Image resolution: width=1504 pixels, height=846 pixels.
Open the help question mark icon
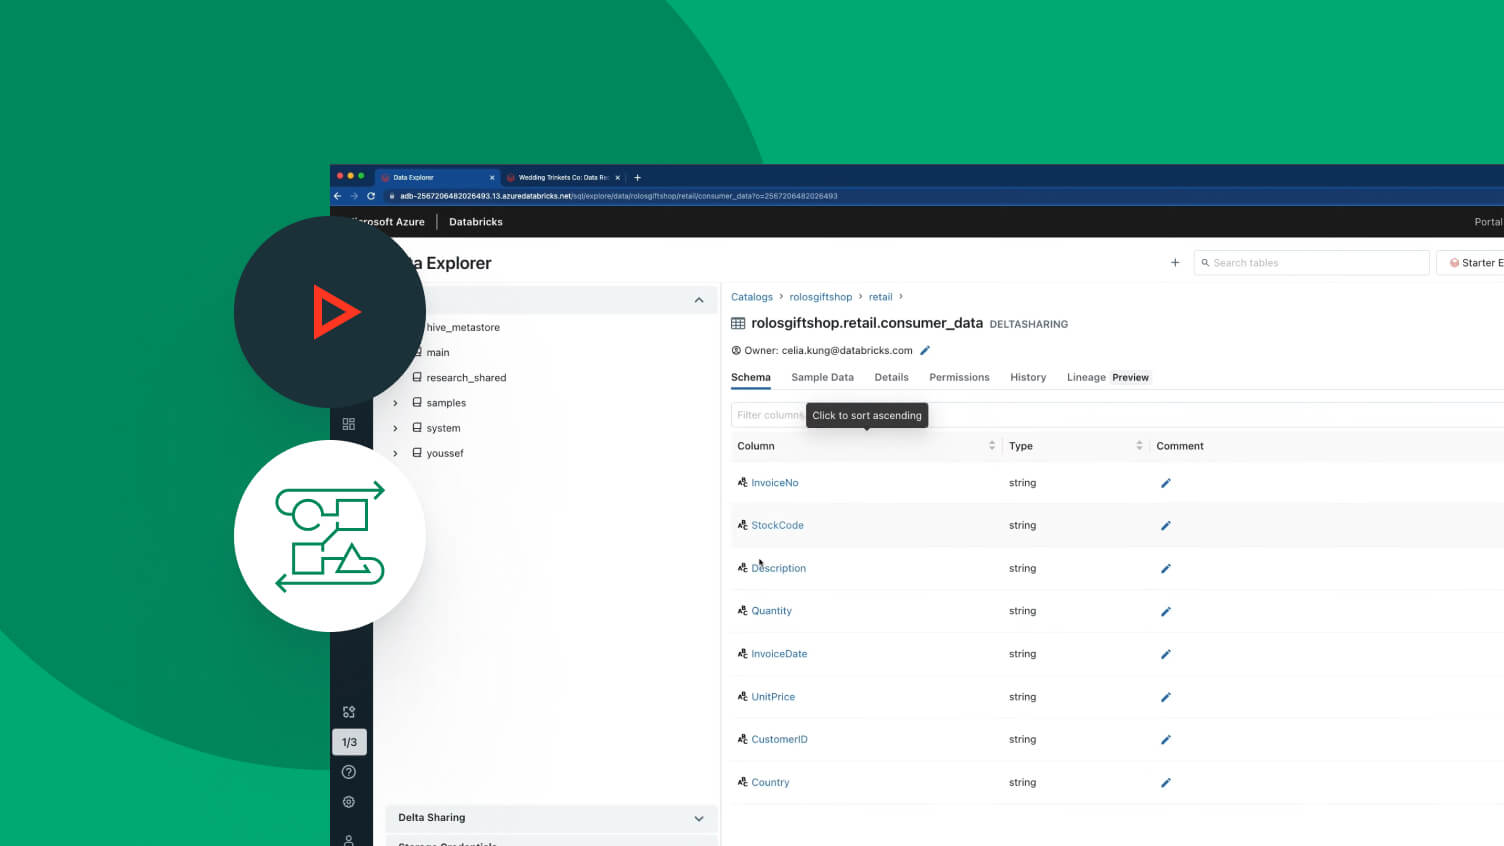pos(349,772)
